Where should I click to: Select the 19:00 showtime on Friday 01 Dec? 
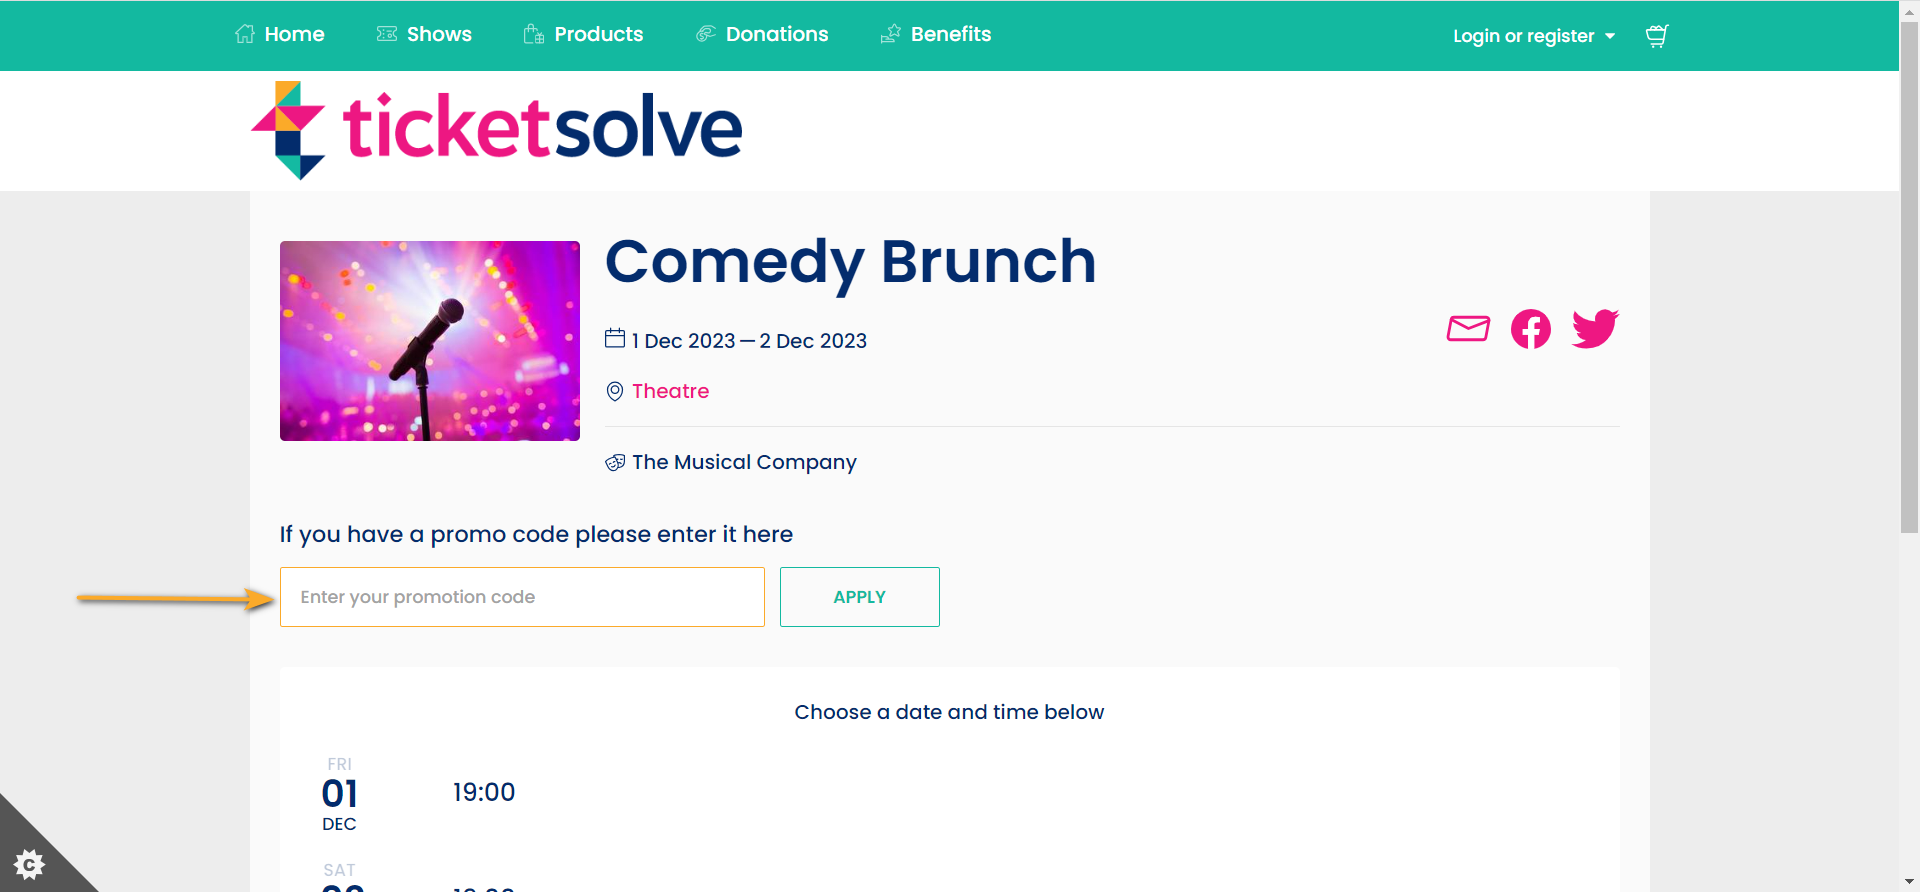[x=484, y=791]
